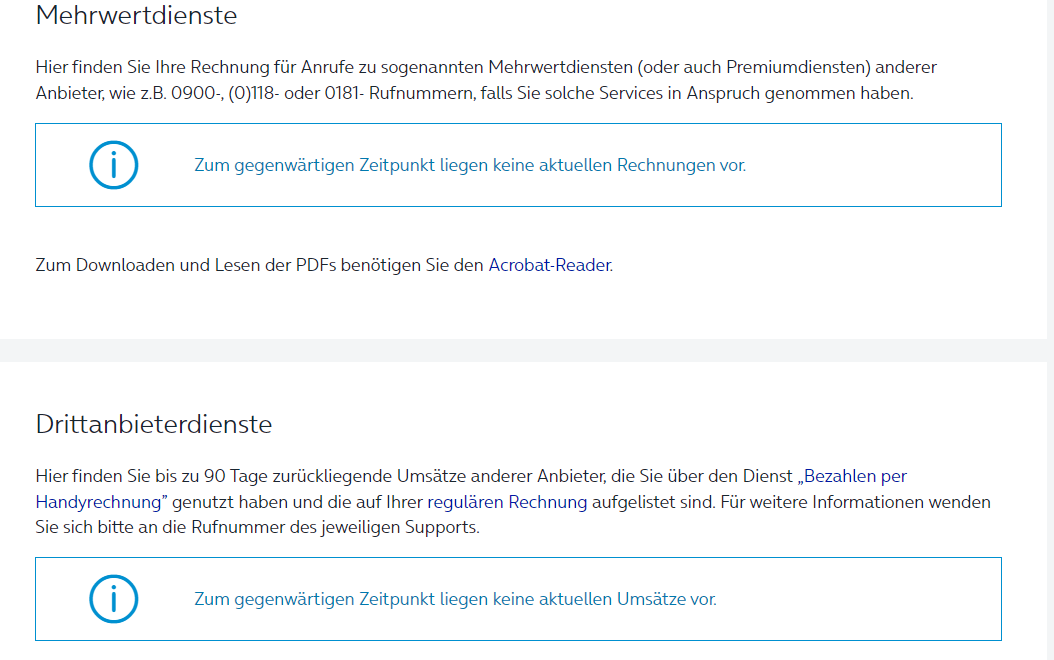
Task: Click "keine aktuellen Rechnungen vor" message
Action: 470,165
